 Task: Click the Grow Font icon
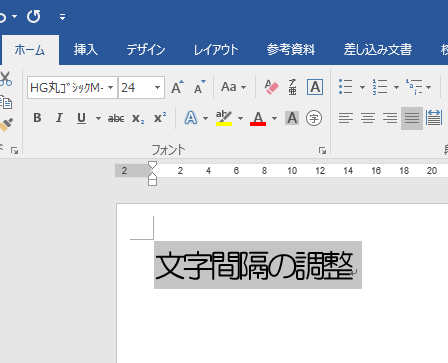point(177,87)
